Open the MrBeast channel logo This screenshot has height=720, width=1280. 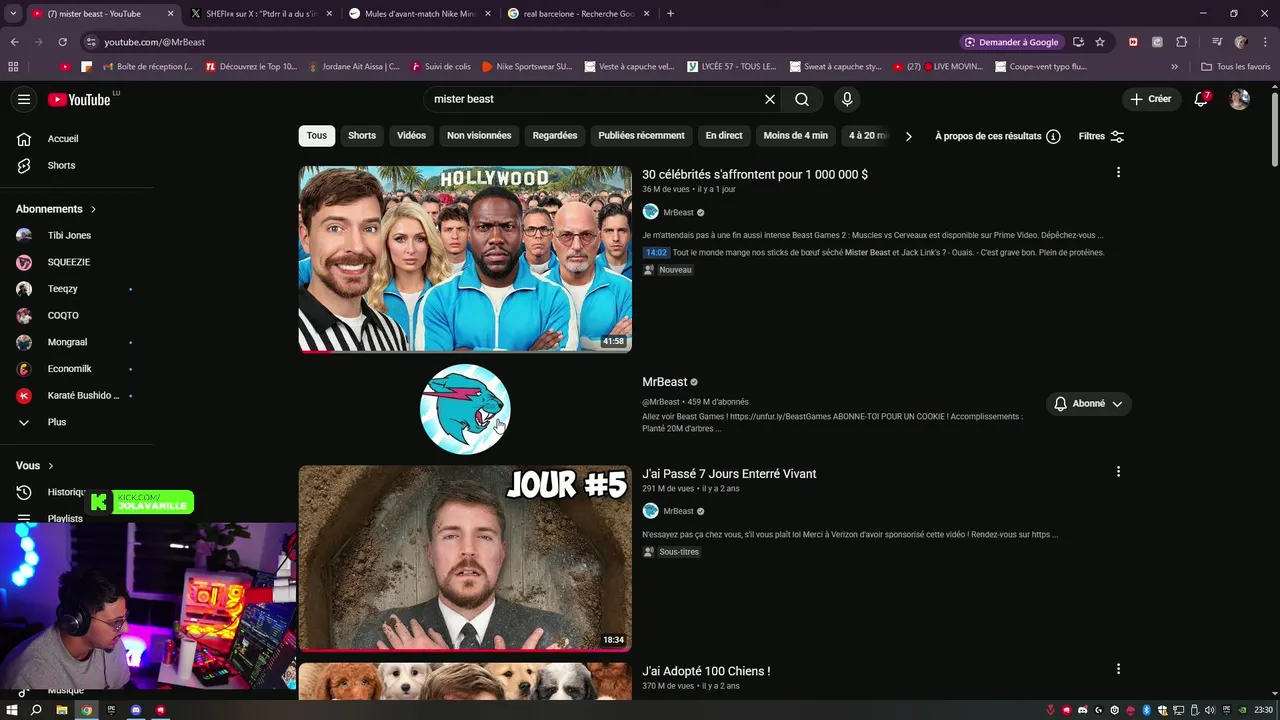465,409
